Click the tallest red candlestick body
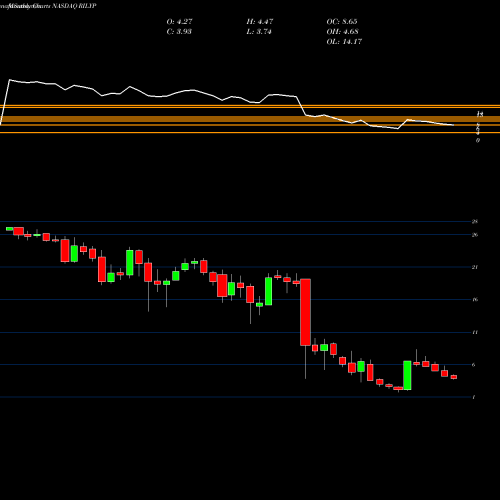This screenshot has height=500, width=500. tap(305, 312)
